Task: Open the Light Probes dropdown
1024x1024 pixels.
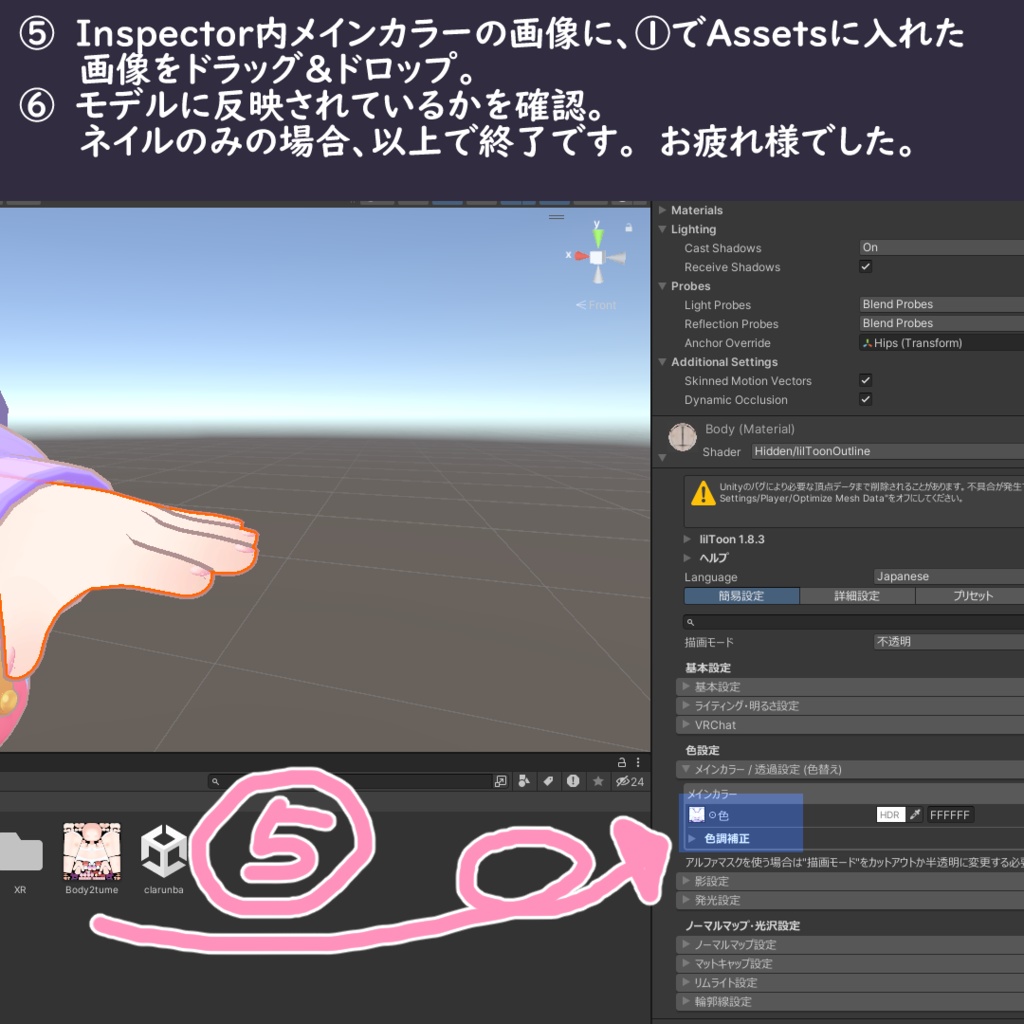Action: click(941, 304)
